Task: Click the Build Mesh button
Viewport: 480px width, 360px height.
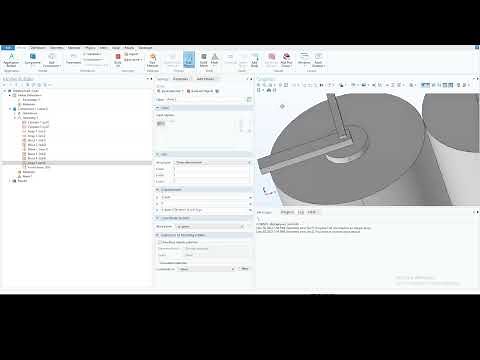Action: pyautogui.click(x=204, y=60)
